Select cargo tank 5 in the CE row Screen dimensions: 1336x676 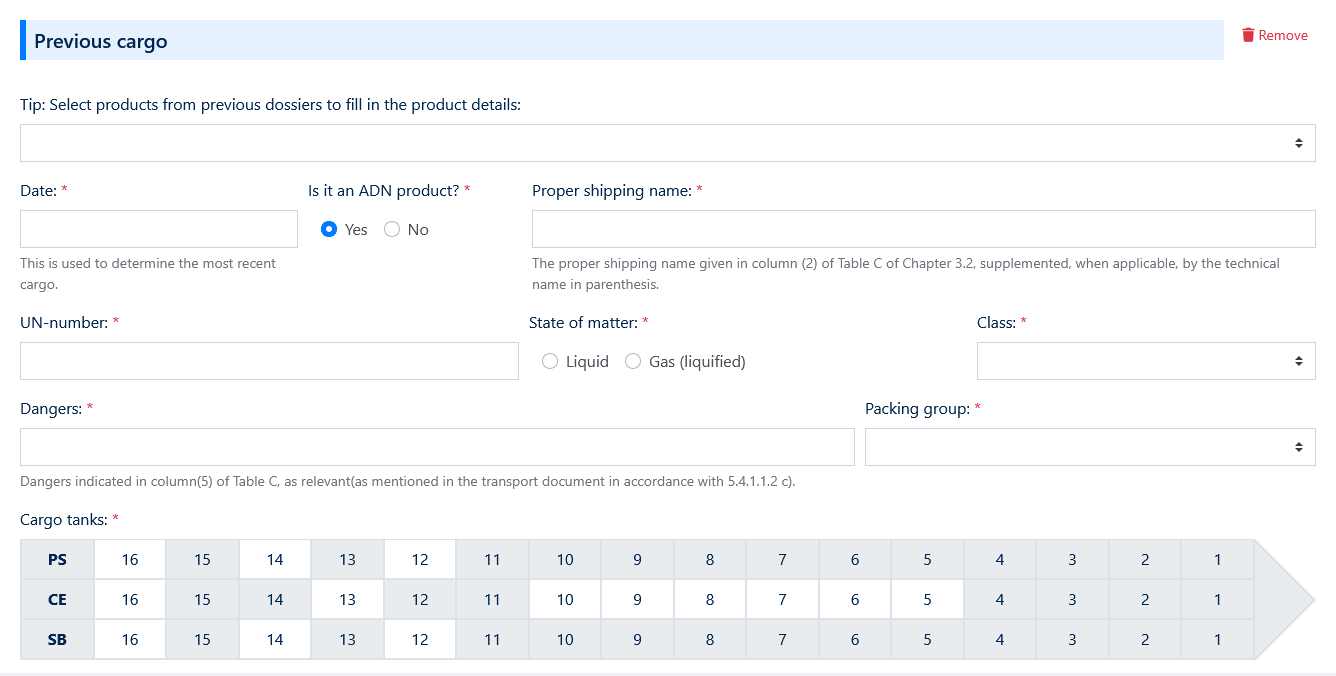[x=927, y=599]
